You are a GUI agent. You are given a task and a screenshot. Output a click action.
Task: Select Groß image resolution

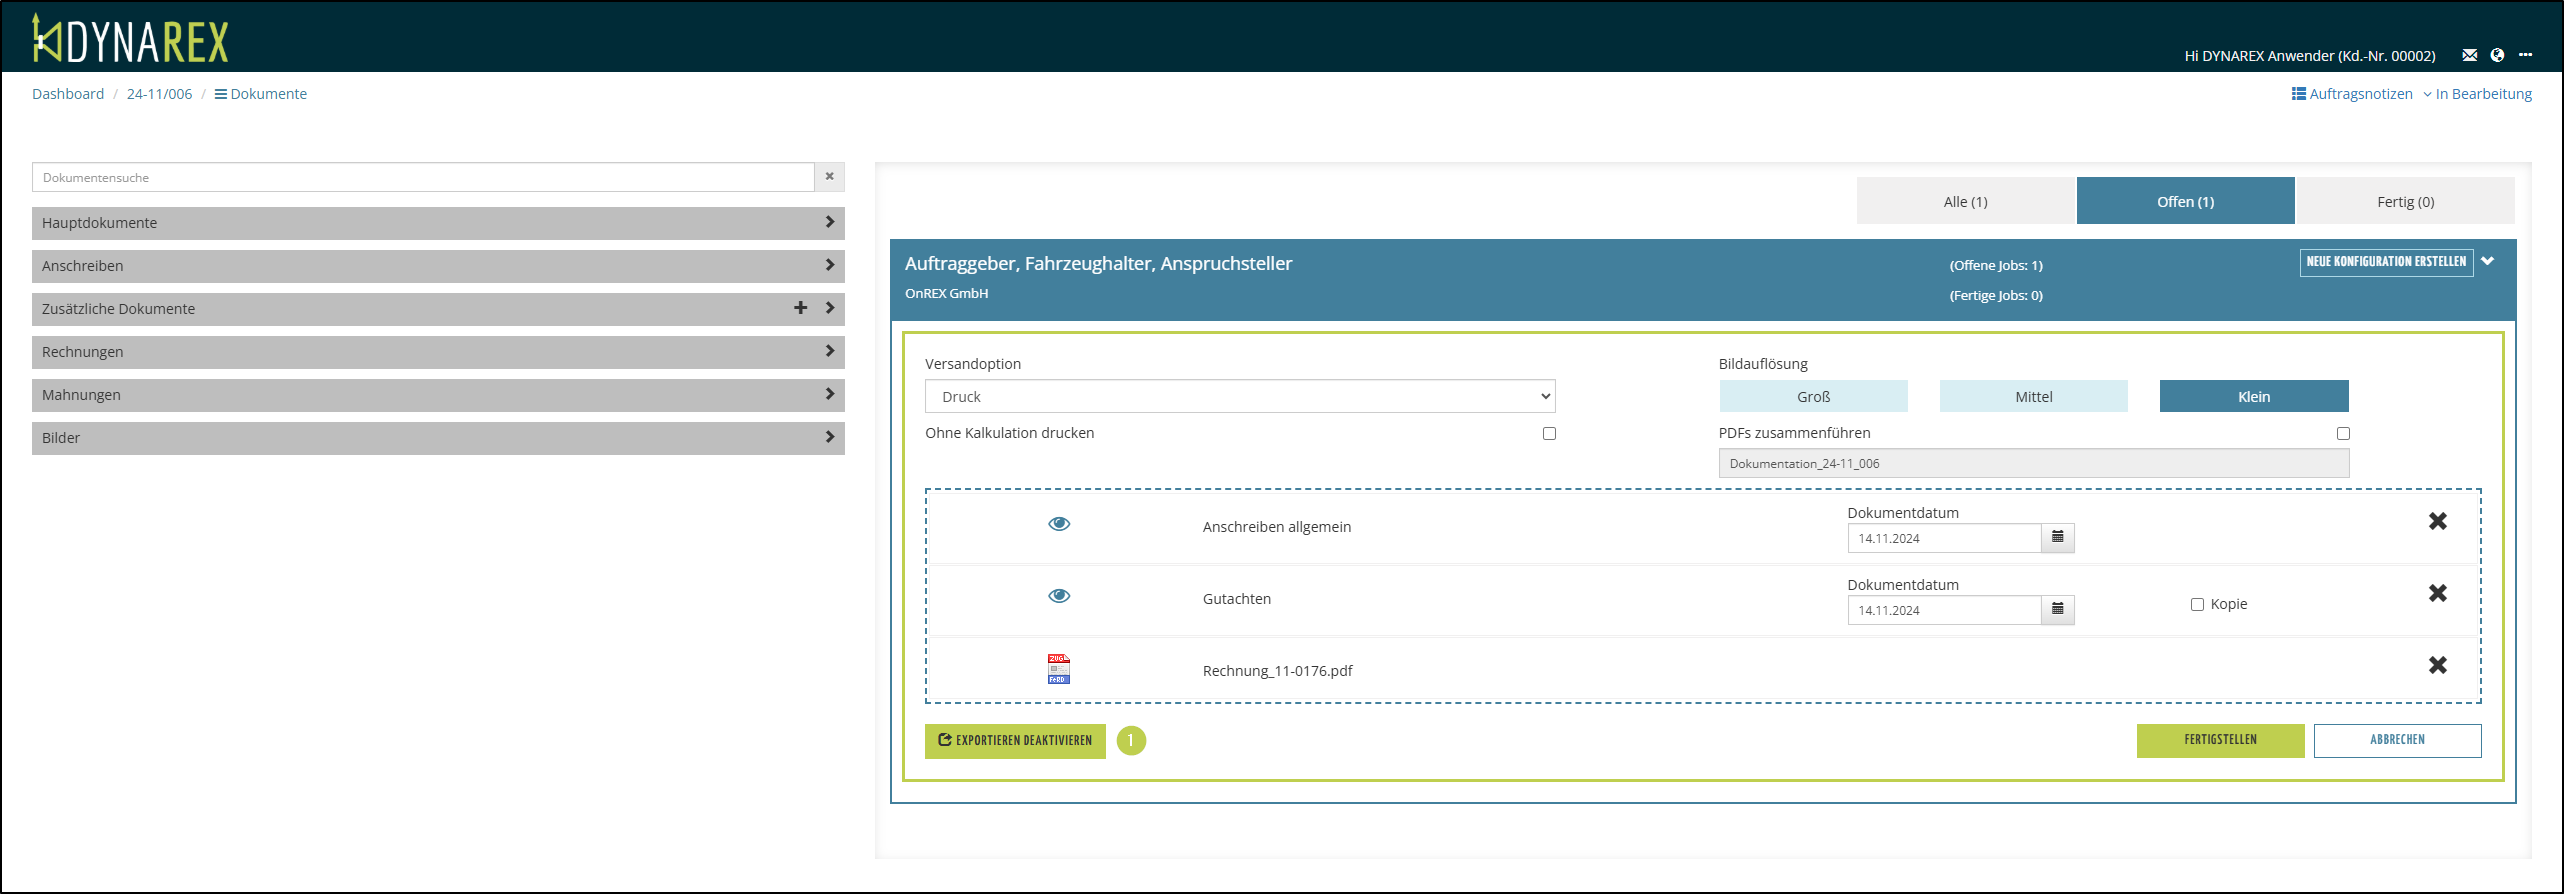[1813, 396]
